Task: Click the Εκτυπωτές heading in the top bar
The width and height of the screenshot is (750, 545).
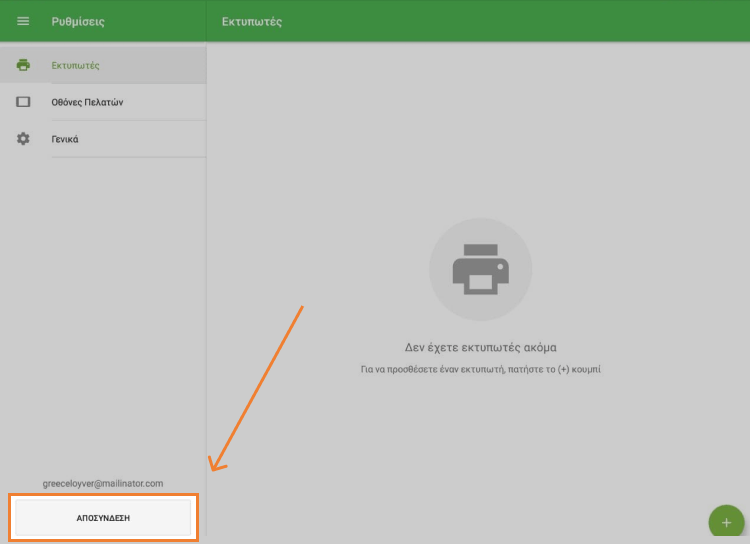Action: pos(252,21)
